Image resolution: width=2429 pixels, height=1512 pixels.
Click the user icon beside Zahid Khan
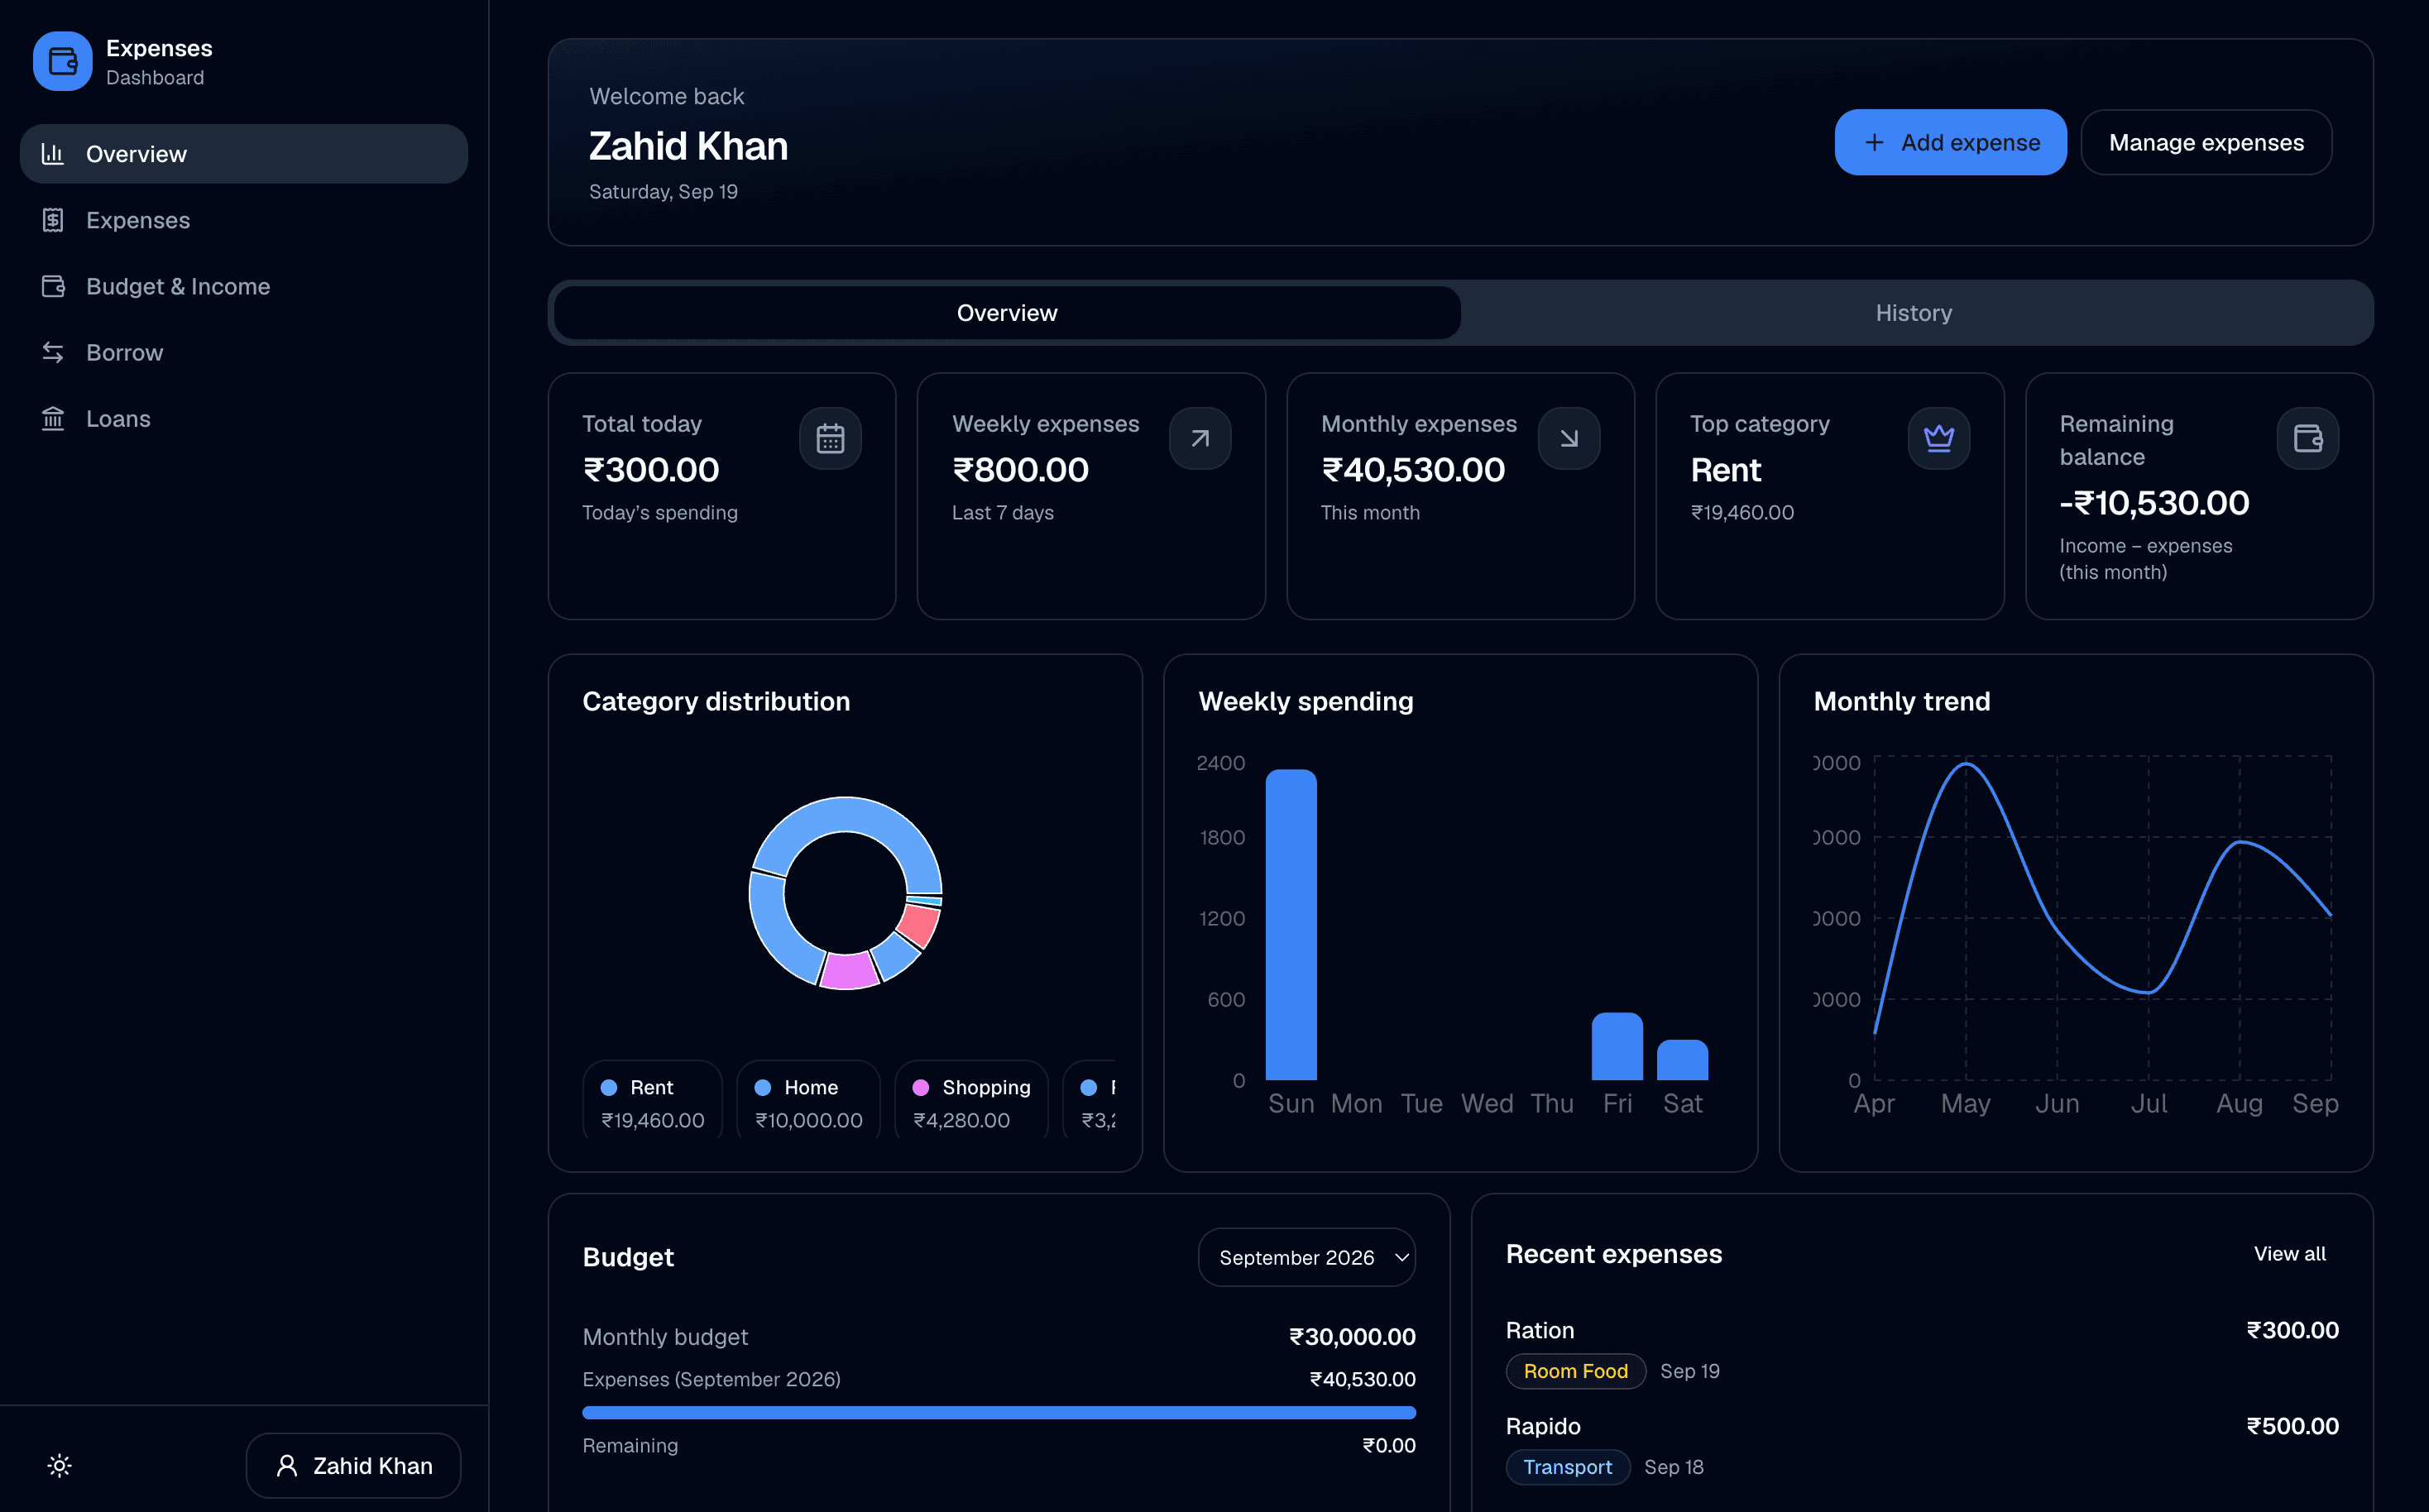[x=287, y=1465]
